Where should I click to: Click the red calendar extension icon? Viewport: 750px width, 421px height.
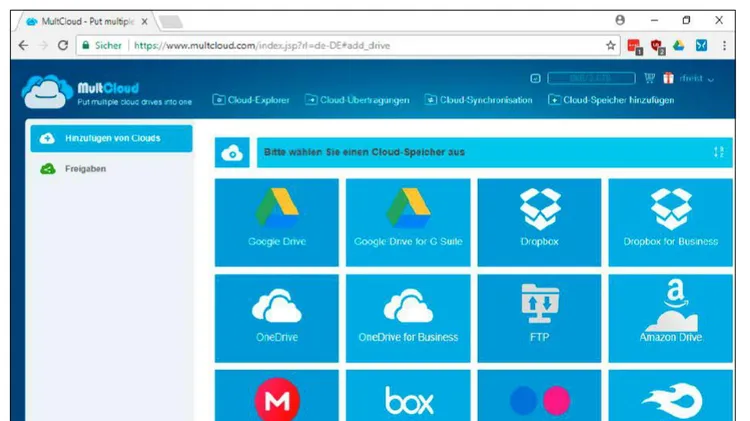pos(635,46)
